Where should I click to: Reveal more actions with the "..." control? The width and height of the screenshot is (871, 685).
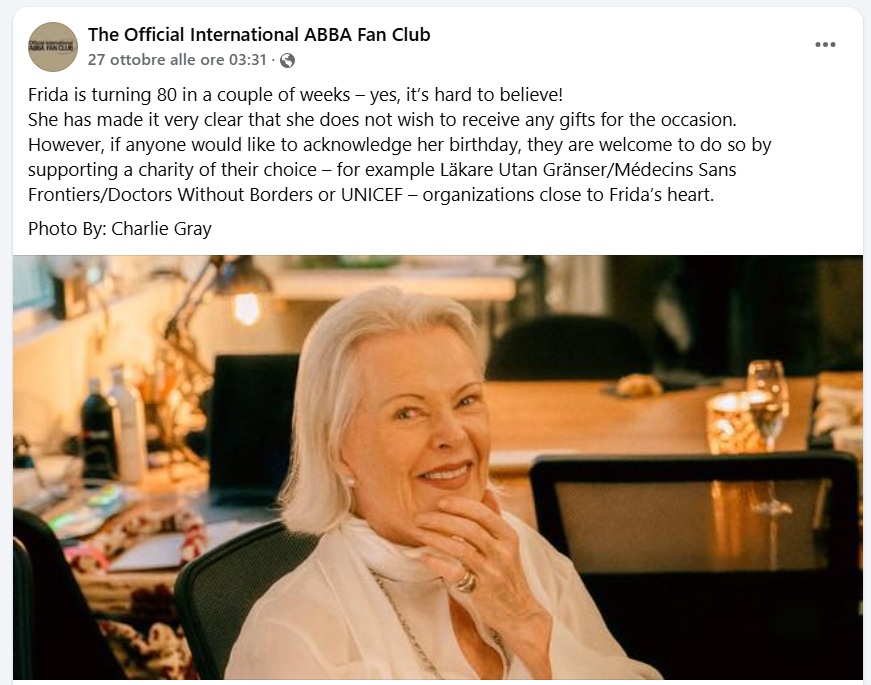click(x=827, y=42)
